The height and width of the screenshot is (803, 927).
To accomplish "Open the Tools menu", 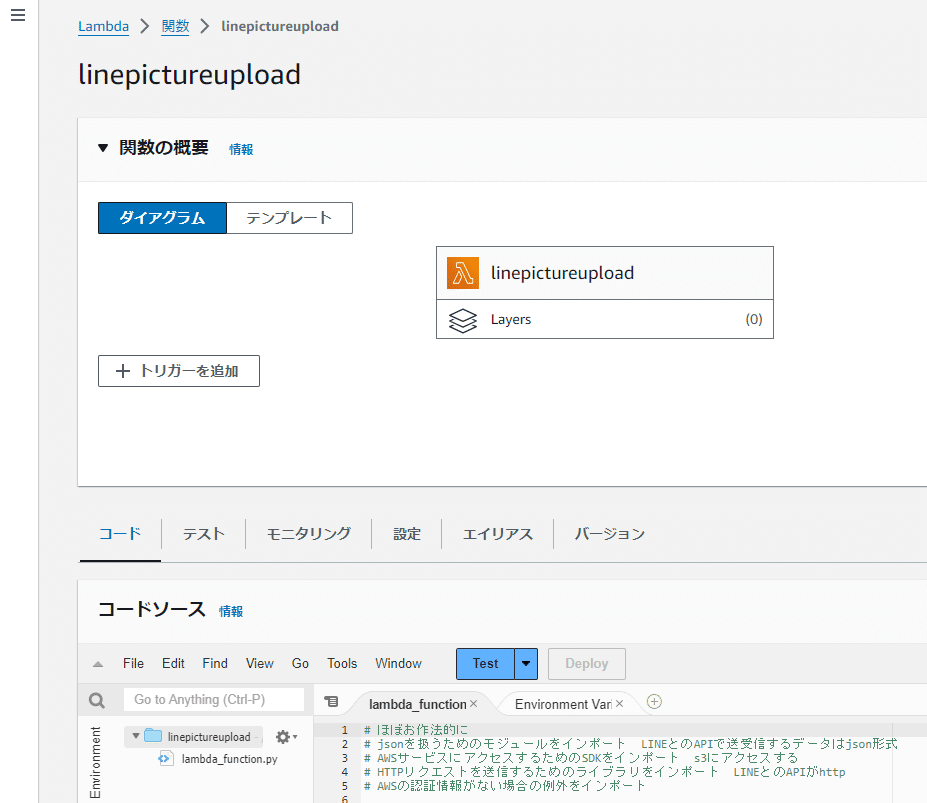I will tap(342, 663).
